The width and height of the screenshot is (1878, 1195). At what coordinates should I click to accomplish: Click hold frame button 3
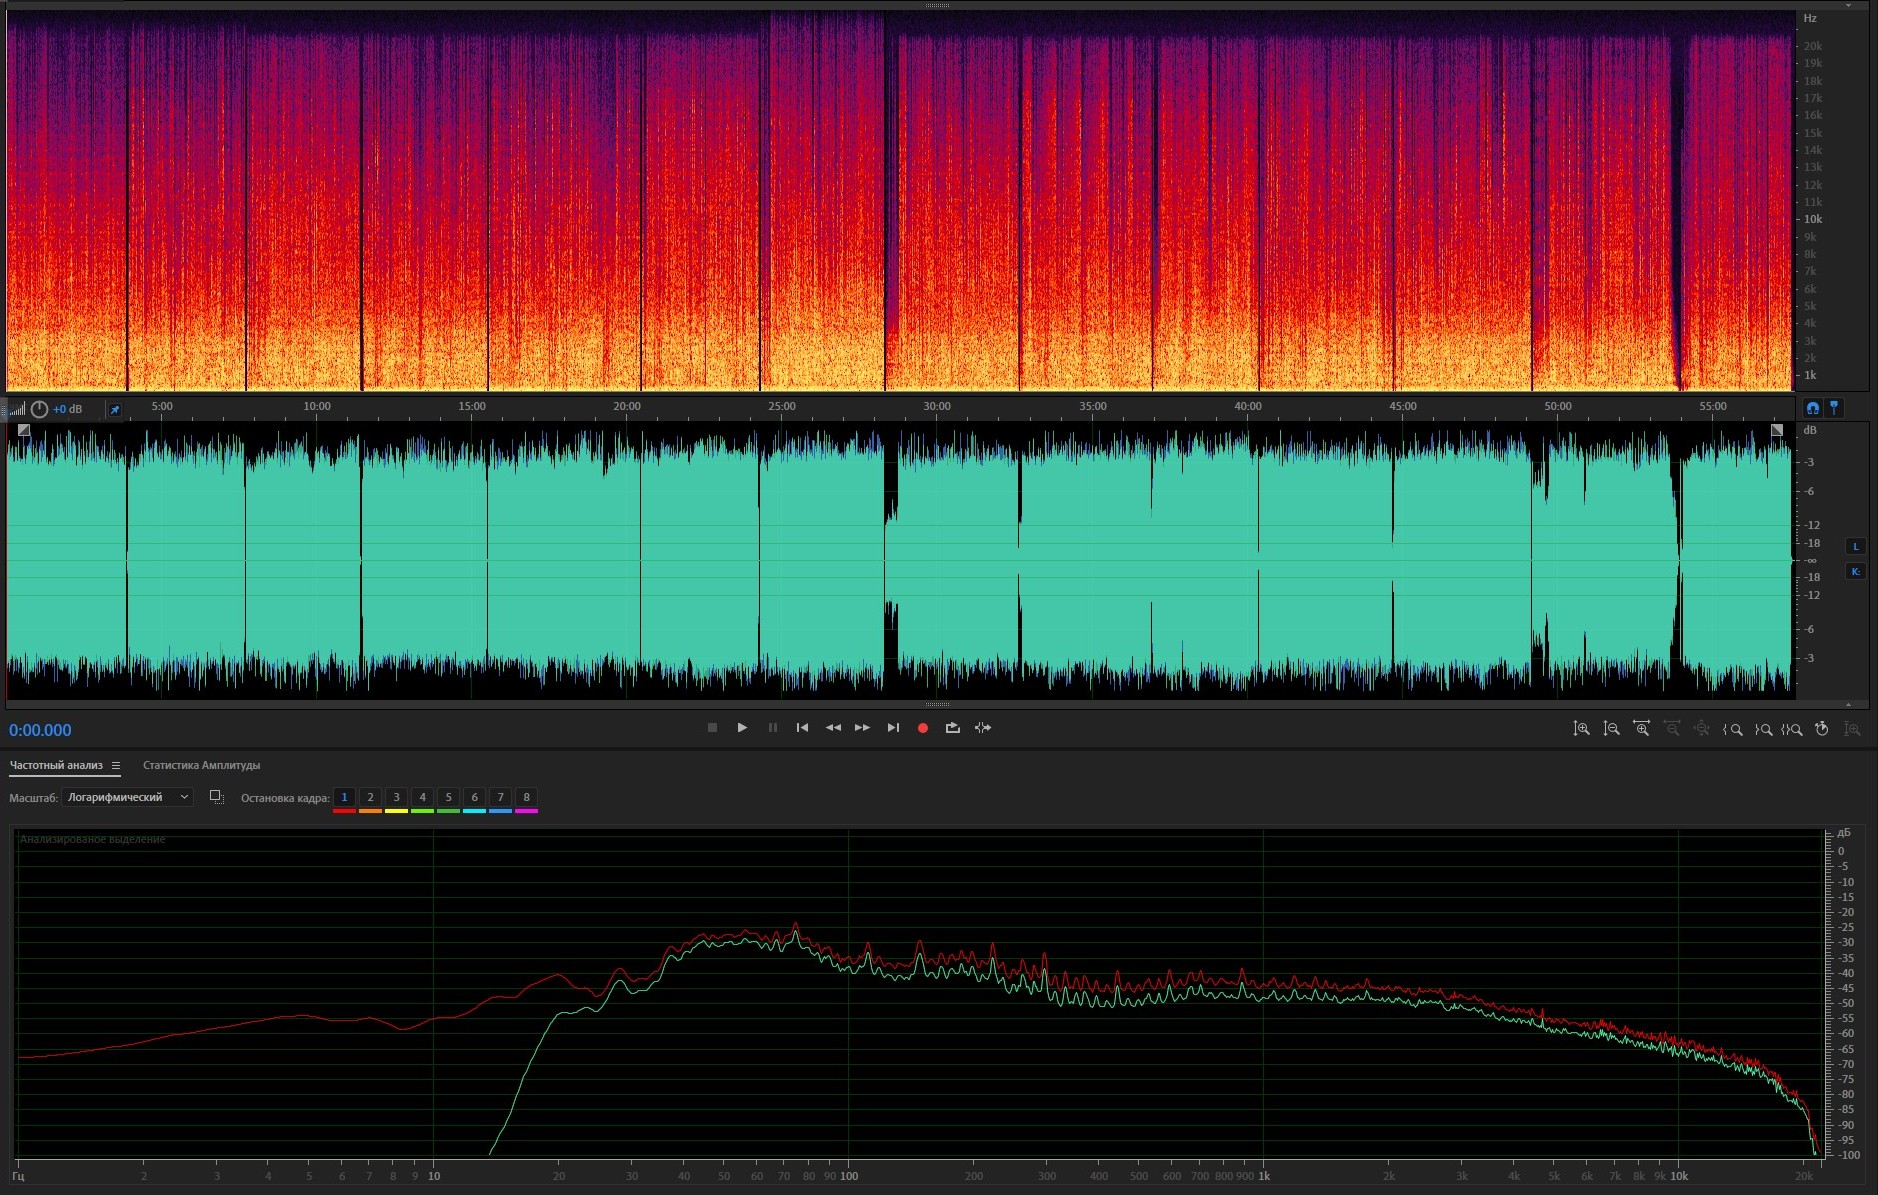pos(396,797)
